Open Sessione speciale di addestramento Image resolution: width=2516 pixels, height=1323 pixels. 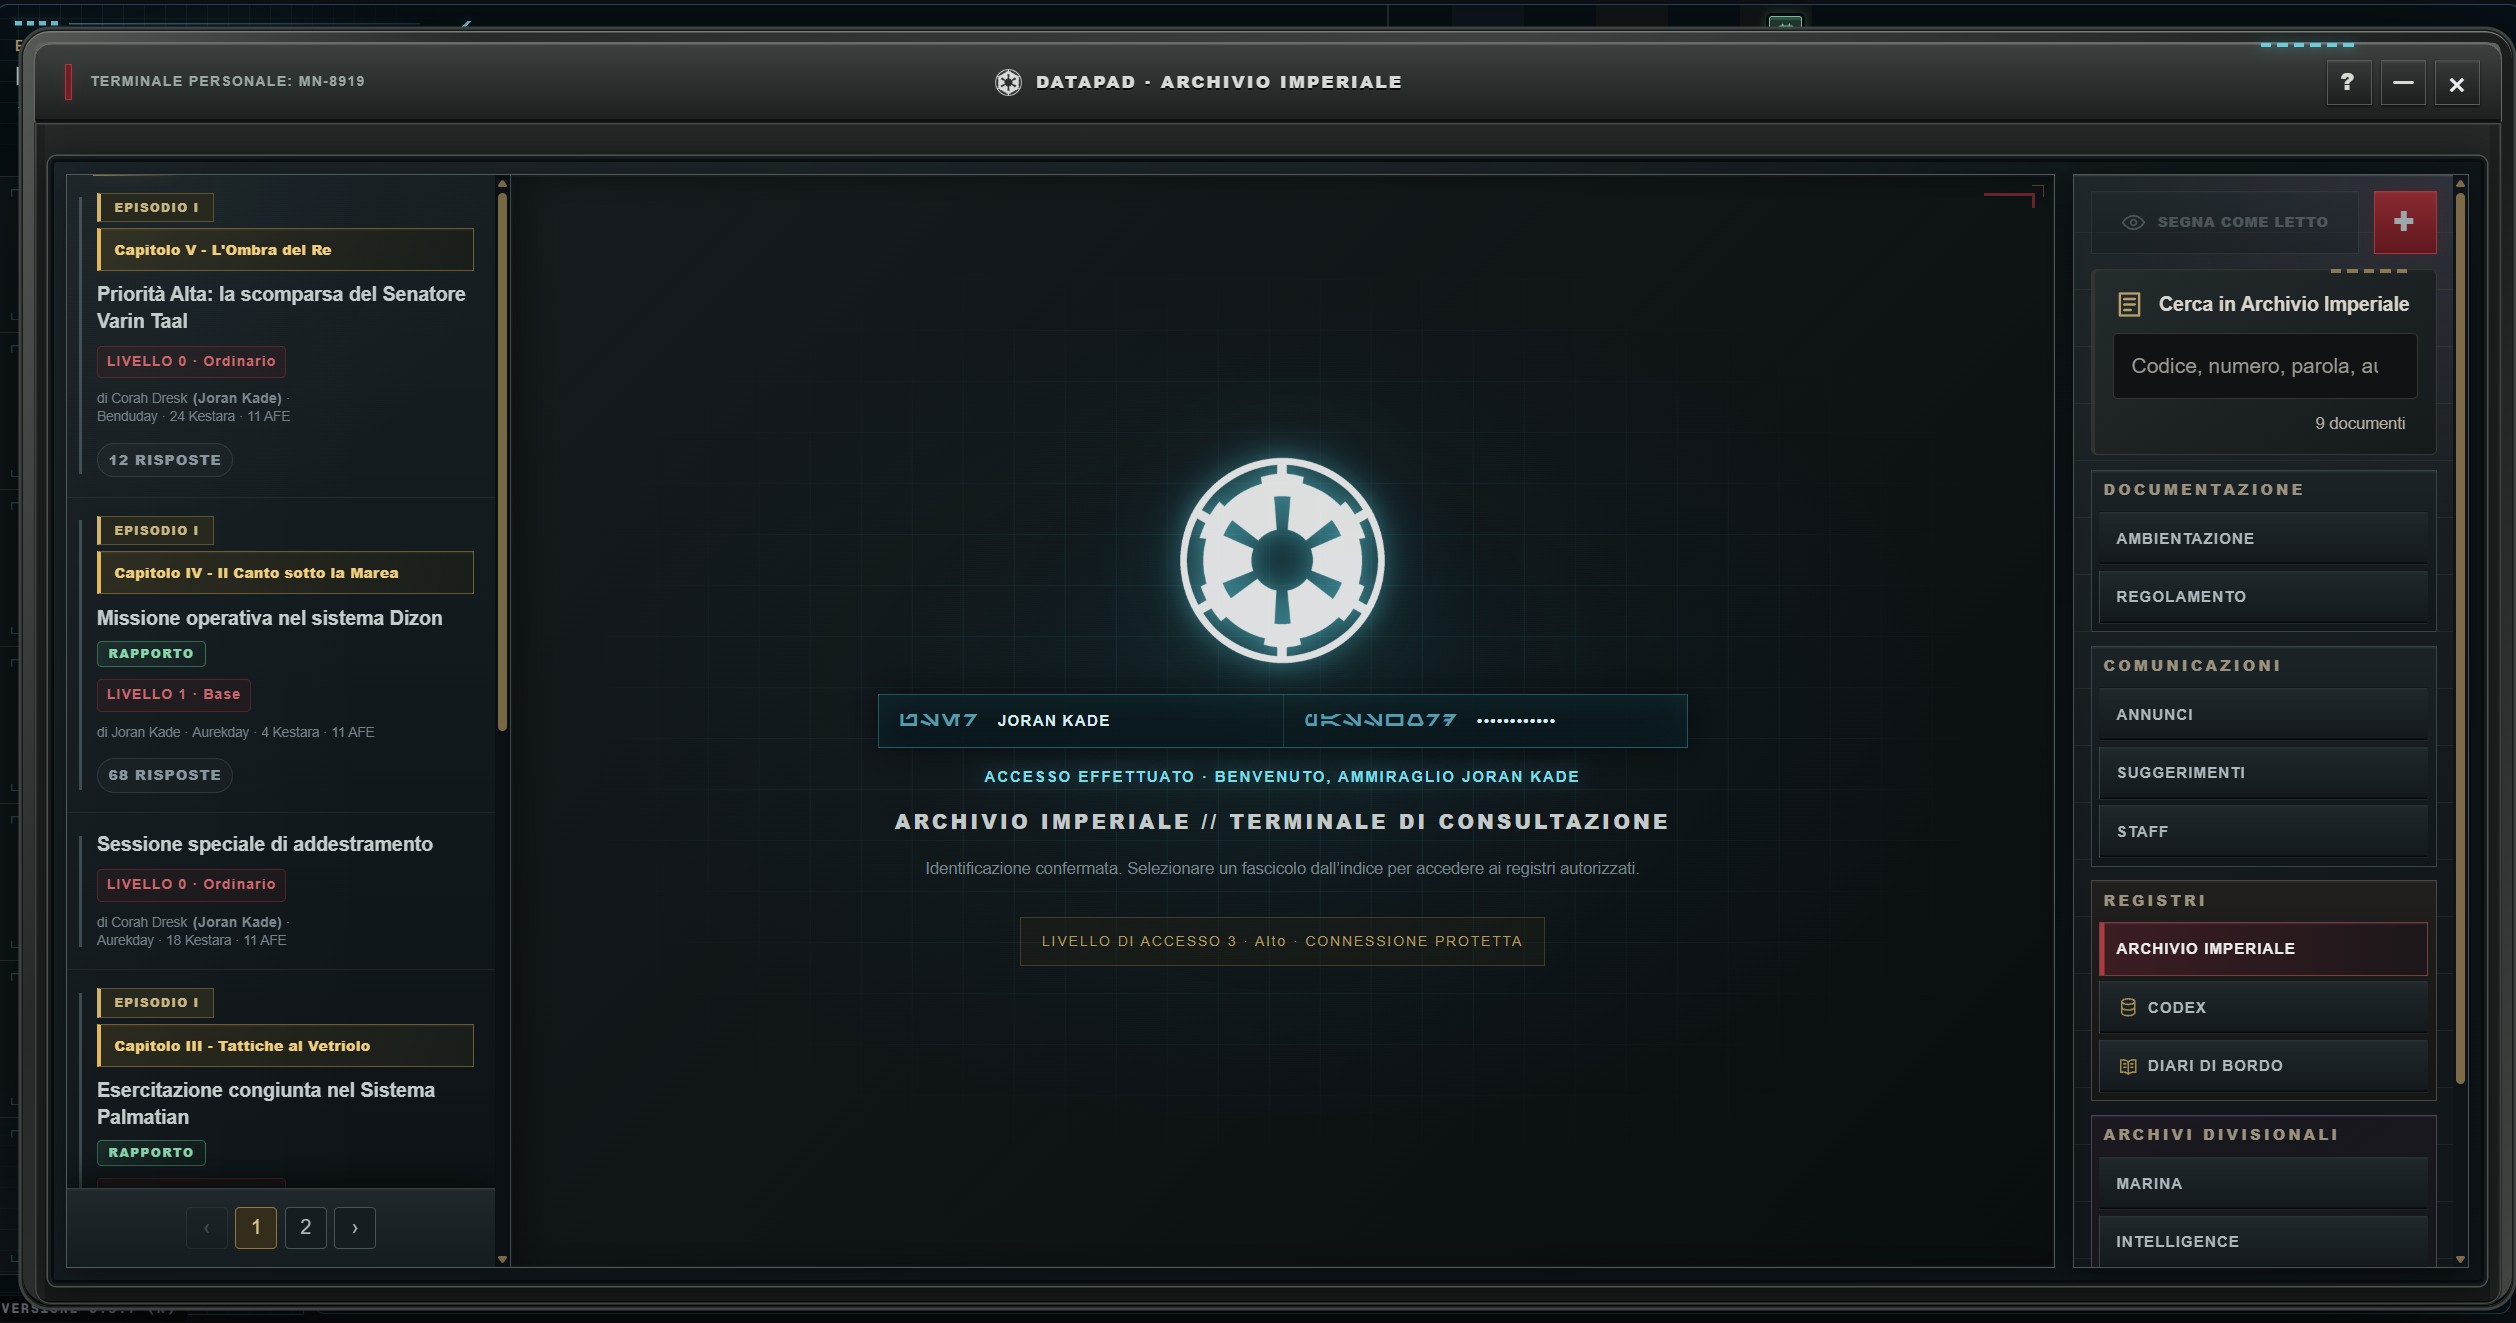(x=265, y=844)
